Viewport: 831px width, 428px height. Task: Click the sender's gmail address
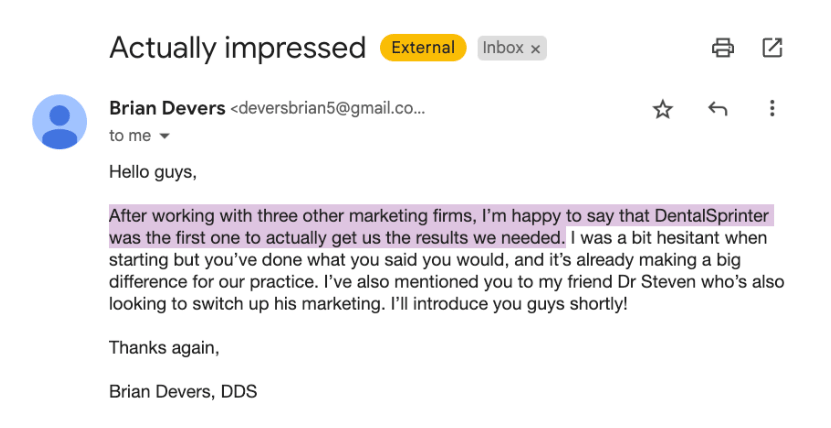tap(328, 109)
